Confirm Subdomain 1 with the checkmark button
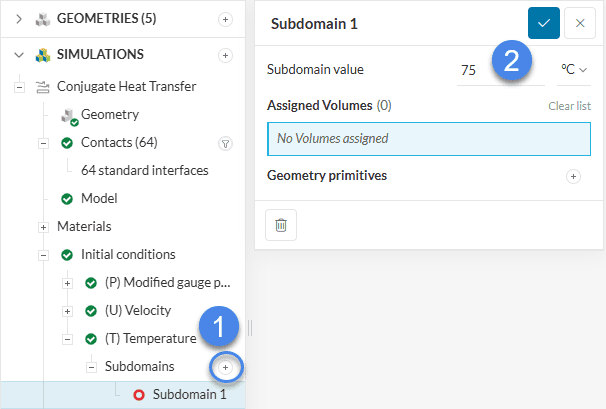This screenshot has width=606, height=409. tap(544, 23)
